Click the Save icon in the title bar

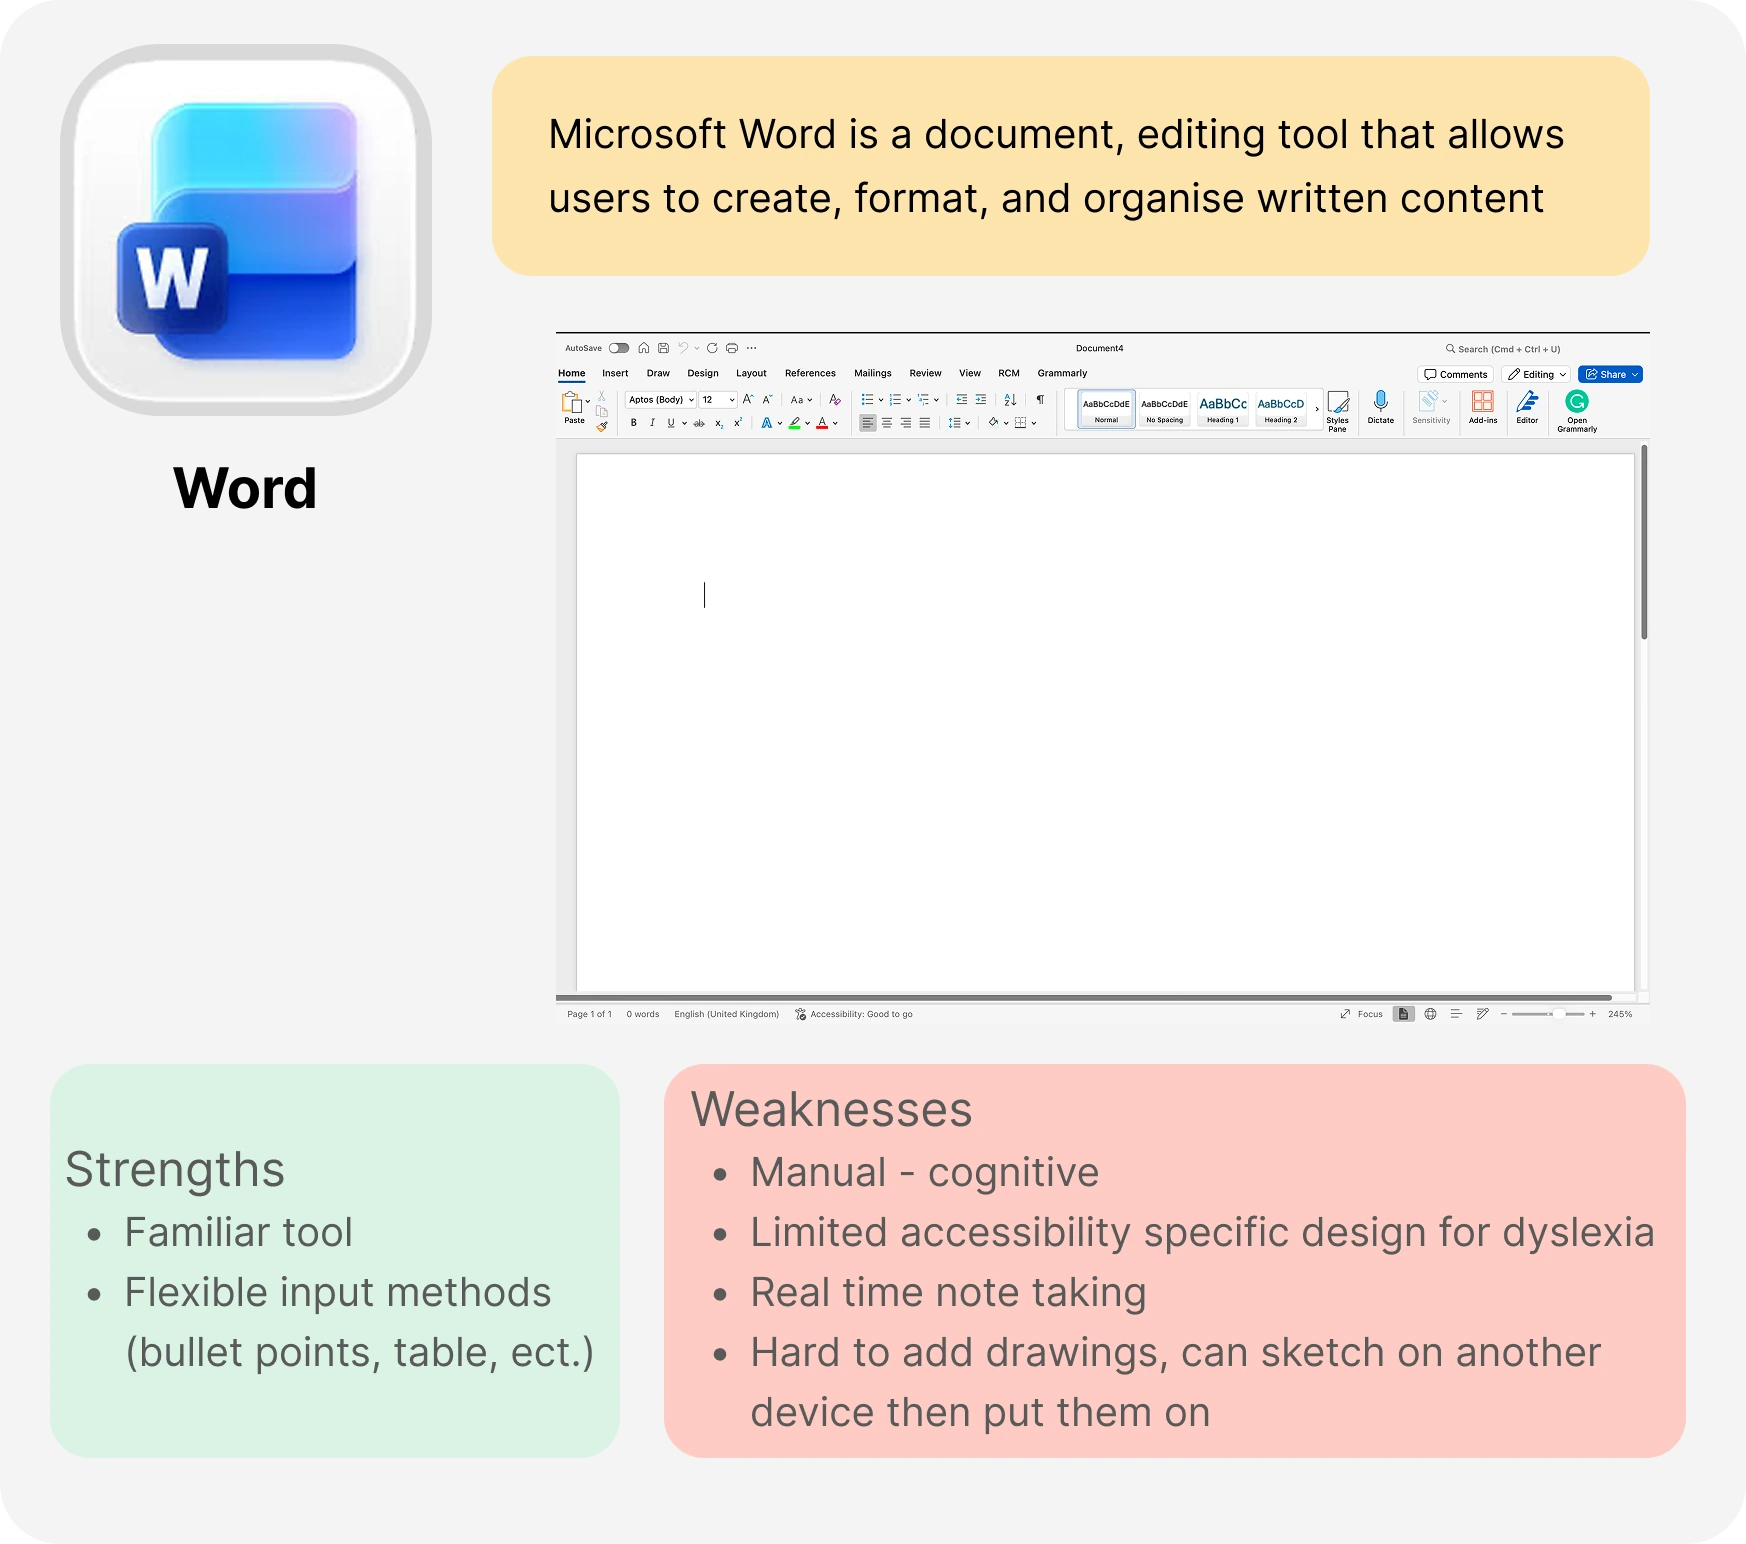[x=663, y=348]
